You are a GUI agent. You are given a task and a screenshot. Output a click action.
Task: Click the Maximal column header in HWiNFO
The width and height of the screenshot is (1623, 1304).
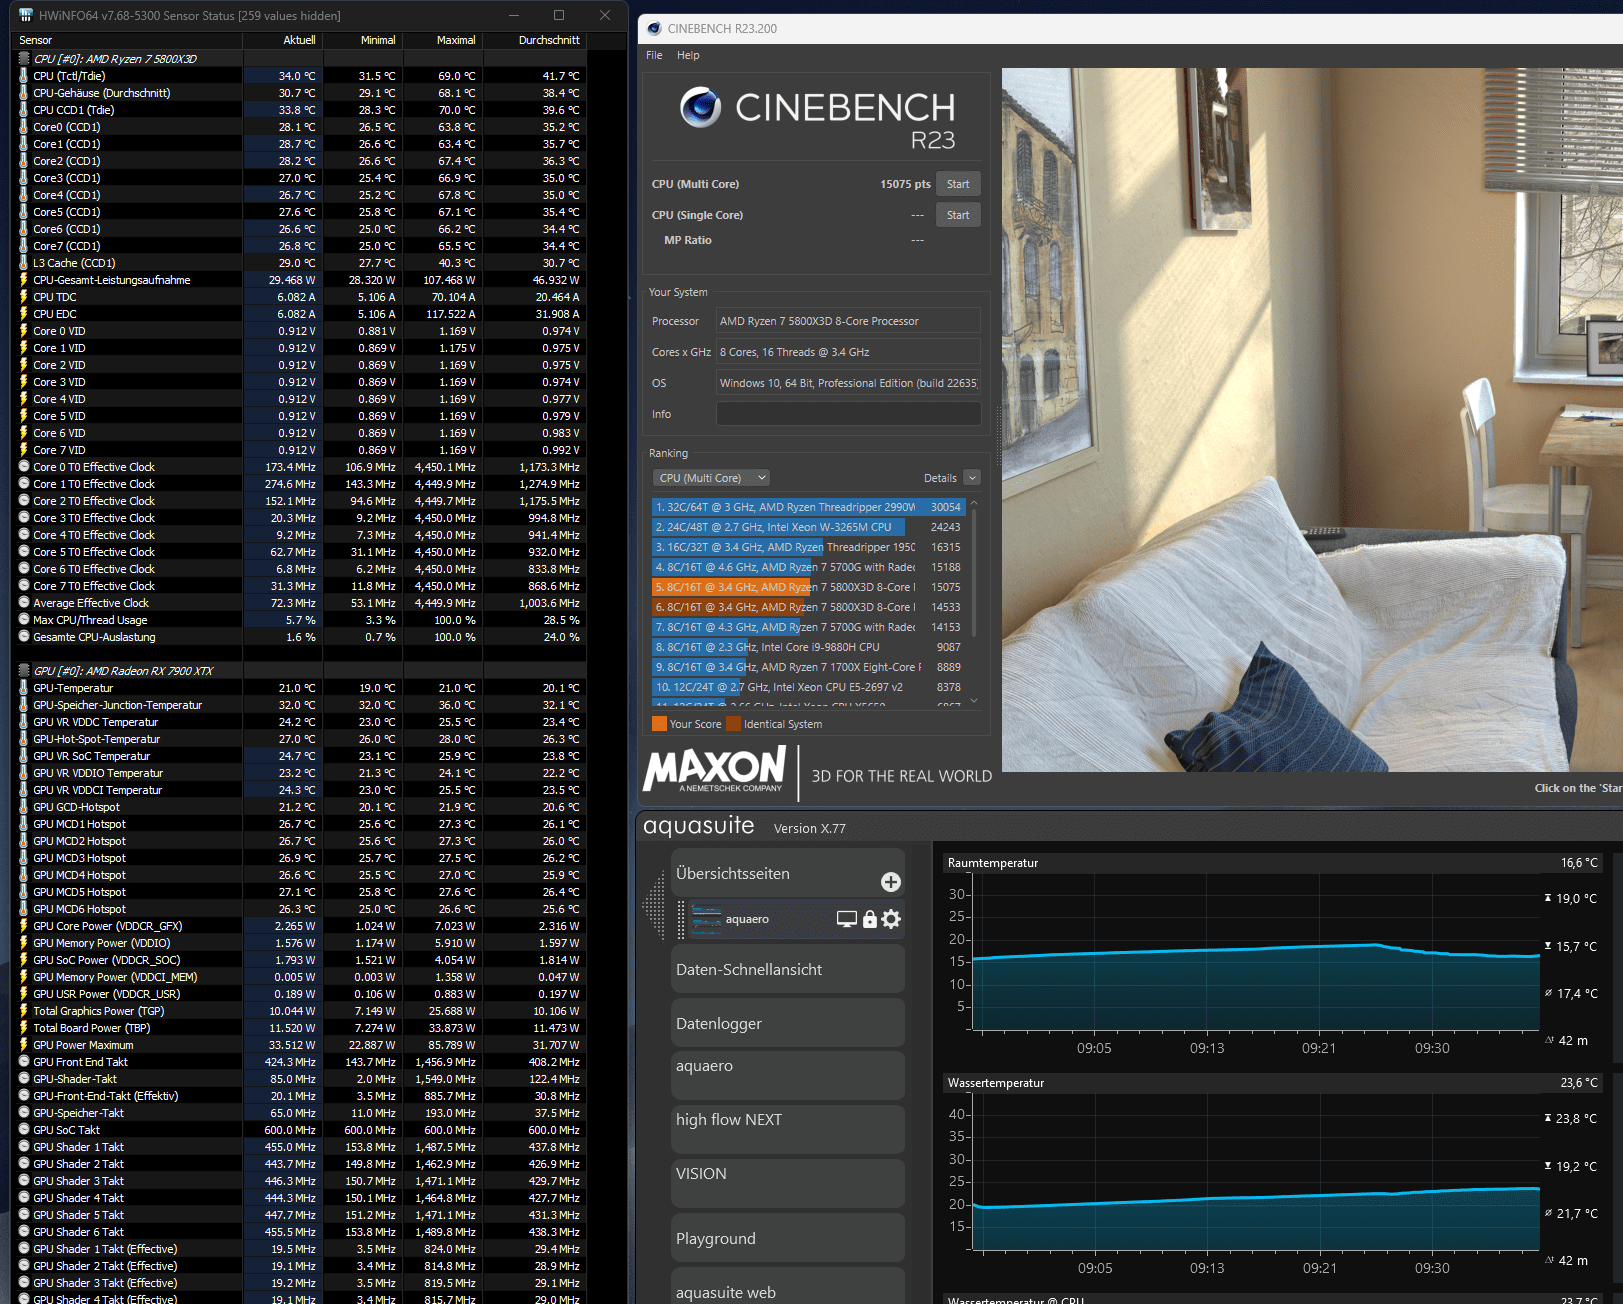[442, 40]
